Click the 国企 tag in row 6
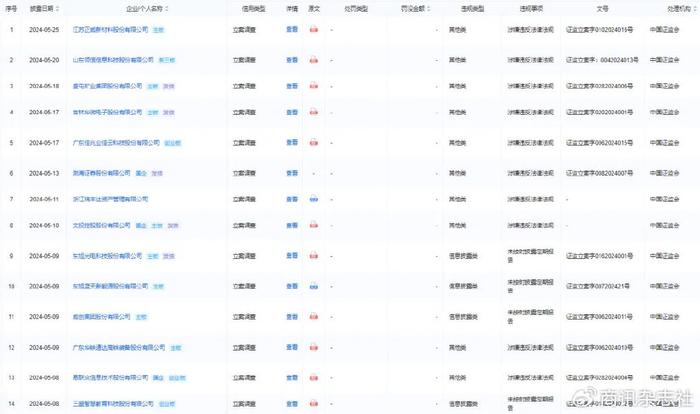This screenshot has height=414, width=700. coord(141,173)
